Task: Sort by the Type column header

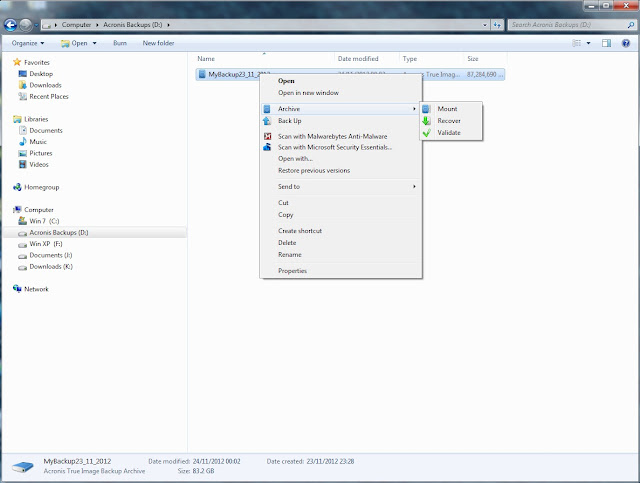Action: click(431, 59)
